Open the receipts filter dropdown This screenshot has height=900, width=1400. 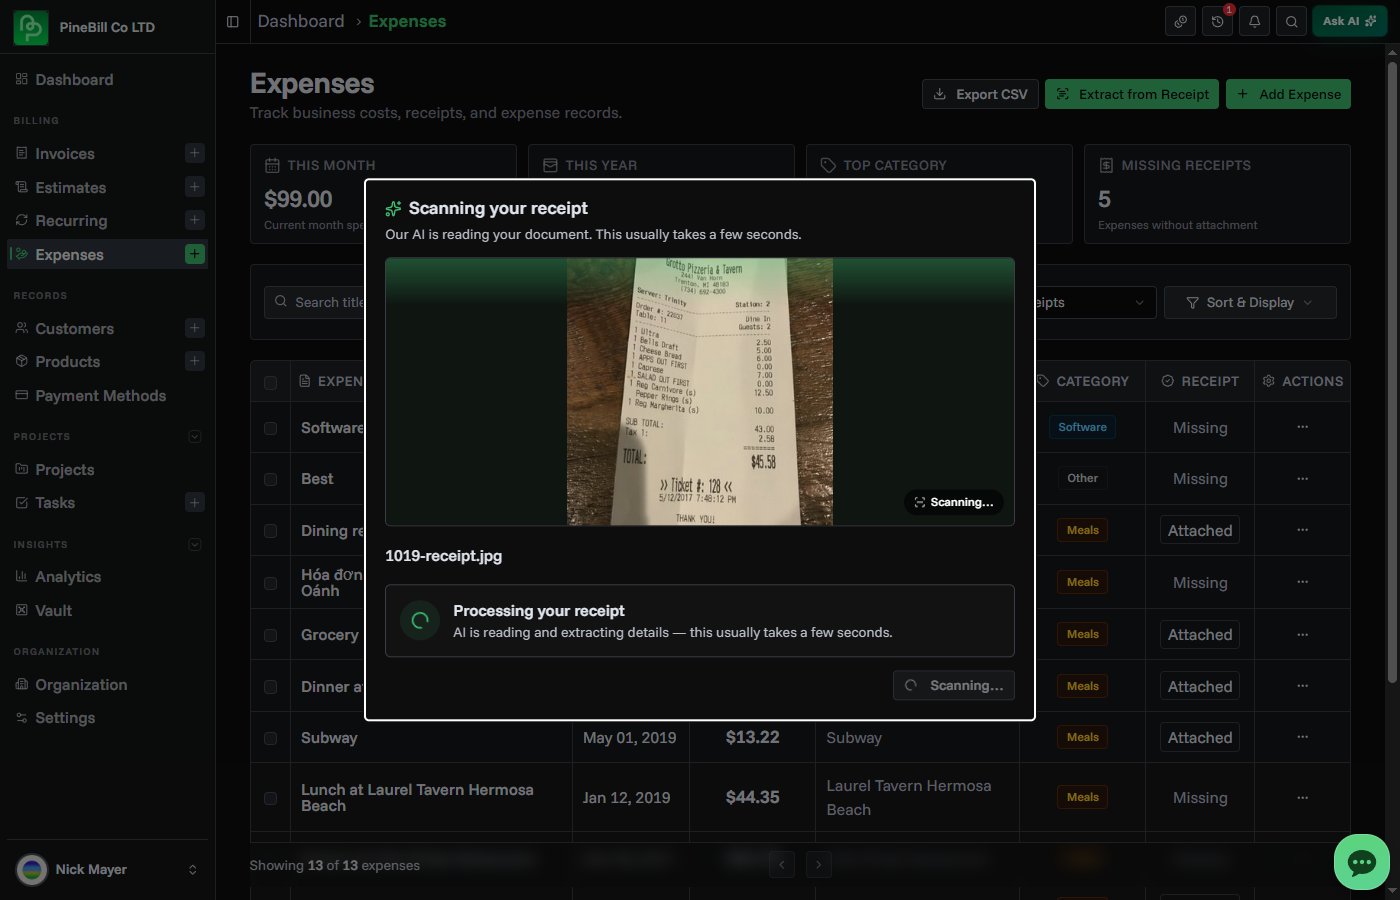(1095, 302)
